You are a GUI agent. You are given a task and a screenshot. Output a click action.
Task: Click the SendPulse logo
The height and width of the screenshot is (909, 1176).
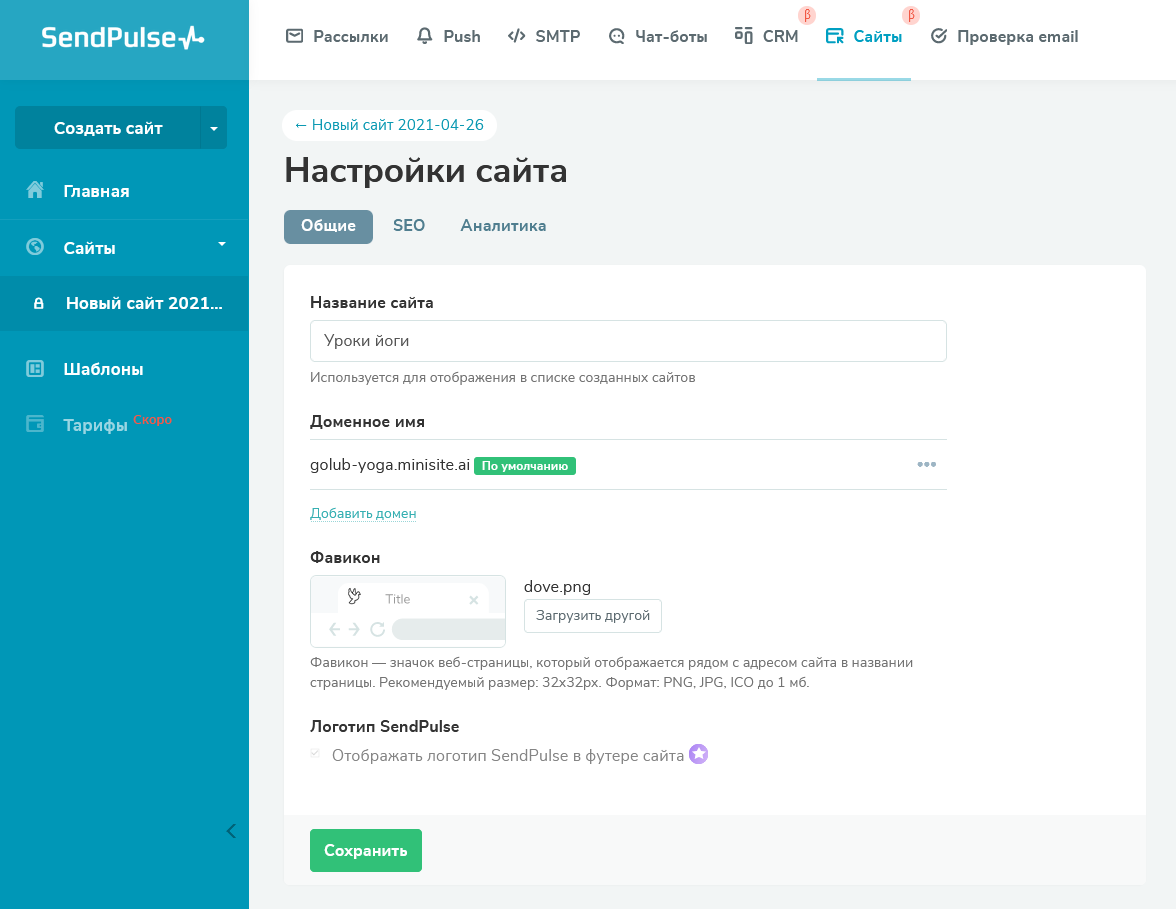(122, 38)
